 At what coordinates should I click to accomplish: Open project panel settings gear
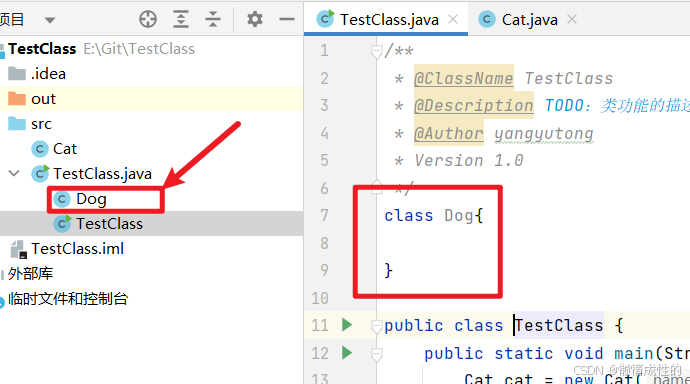pyautogui.click(x=255, y=19)
